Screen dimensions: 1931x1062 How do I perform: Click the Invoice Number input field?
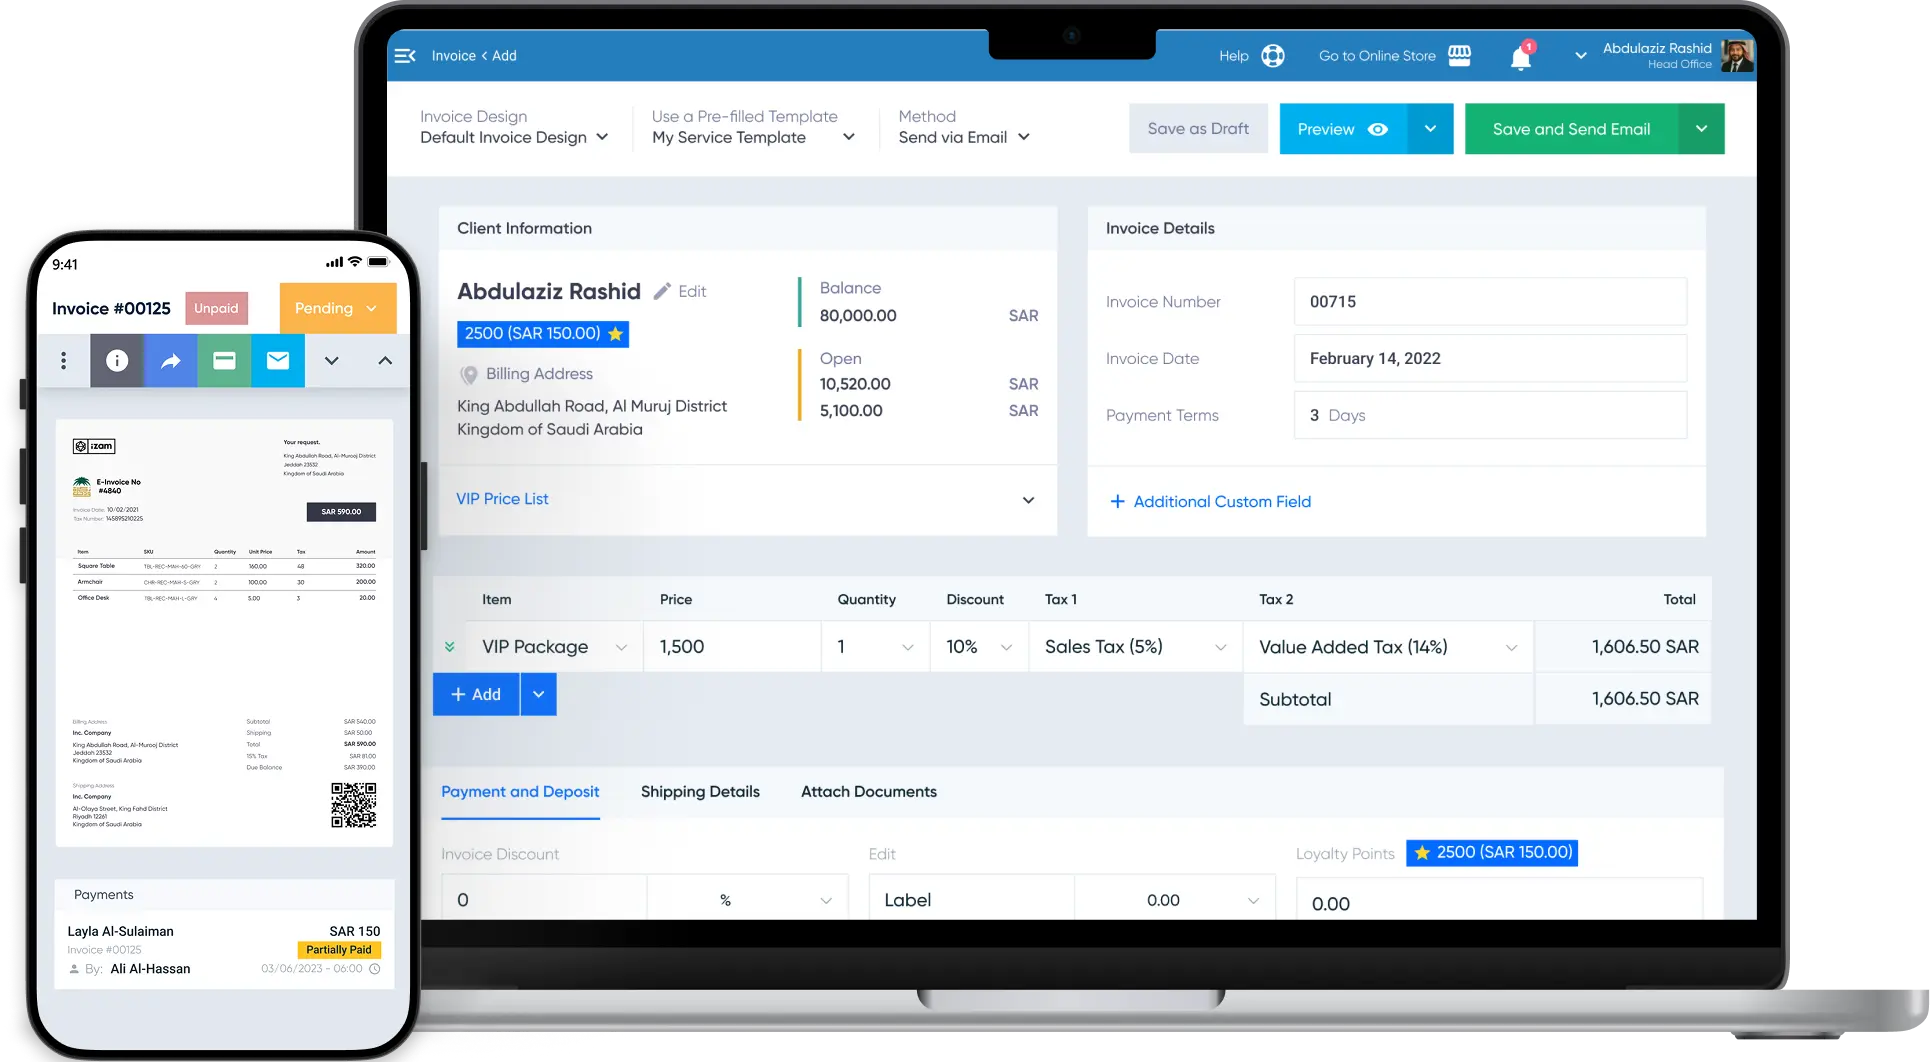tap(1489, 302)
